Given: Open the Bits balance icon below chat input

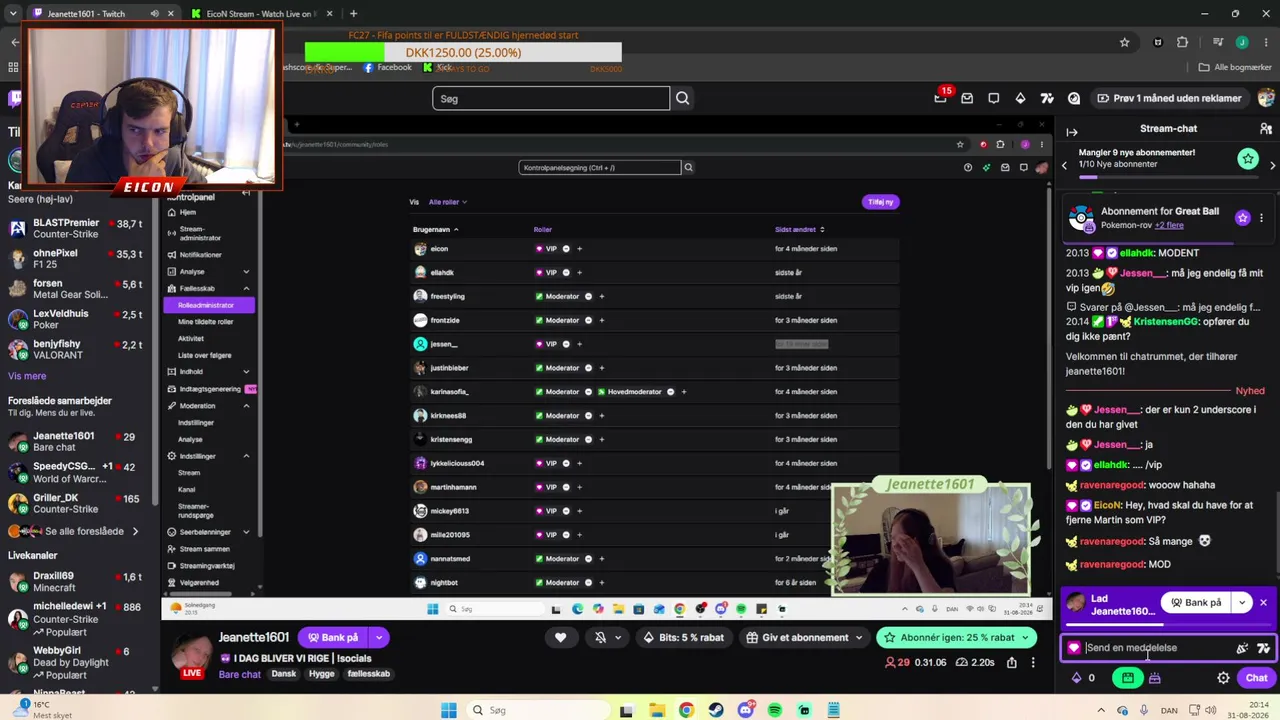Looking at the screenshot, I should (1077, 677).
